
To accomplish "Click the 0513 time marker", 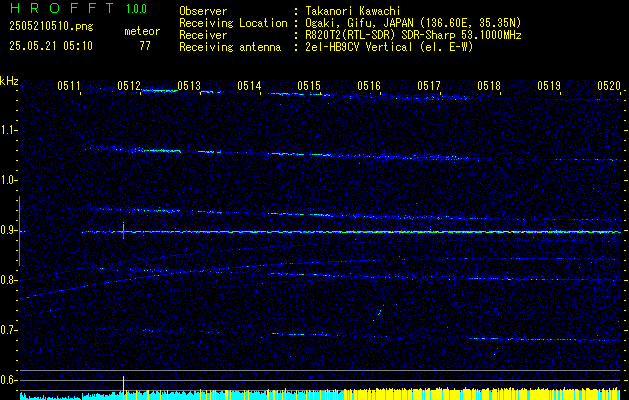I will (x=189, y=85).
